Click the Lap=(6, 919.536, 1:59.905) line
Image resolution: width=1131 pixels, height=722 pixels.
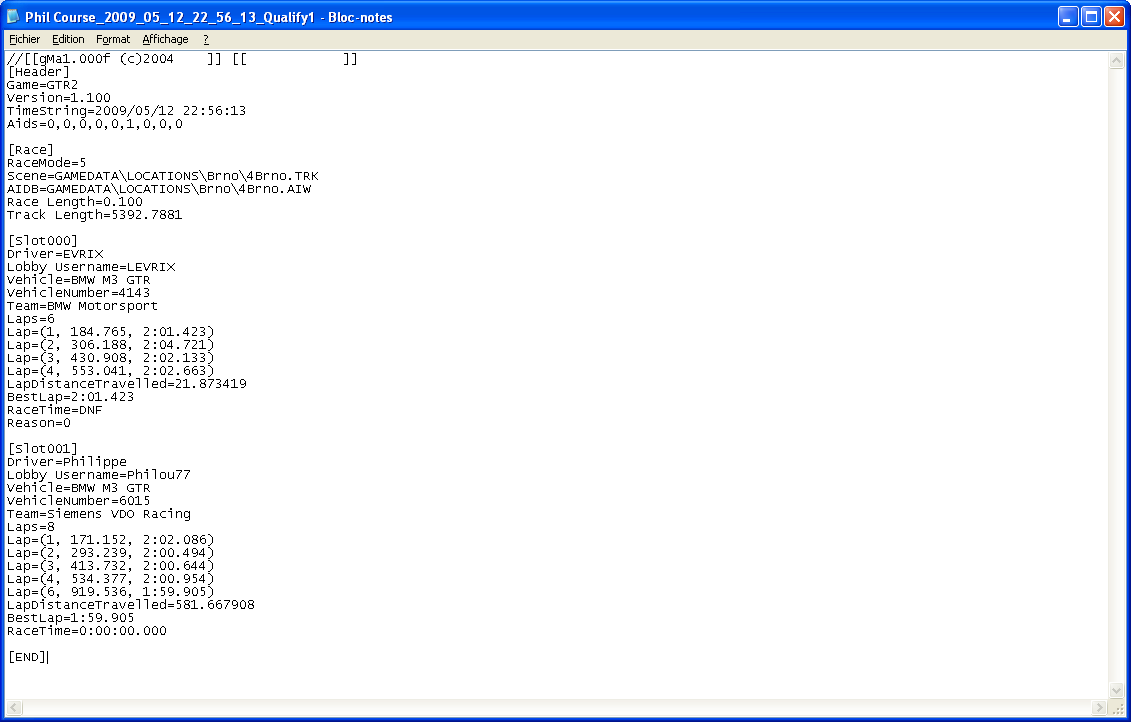pos(110,591)
